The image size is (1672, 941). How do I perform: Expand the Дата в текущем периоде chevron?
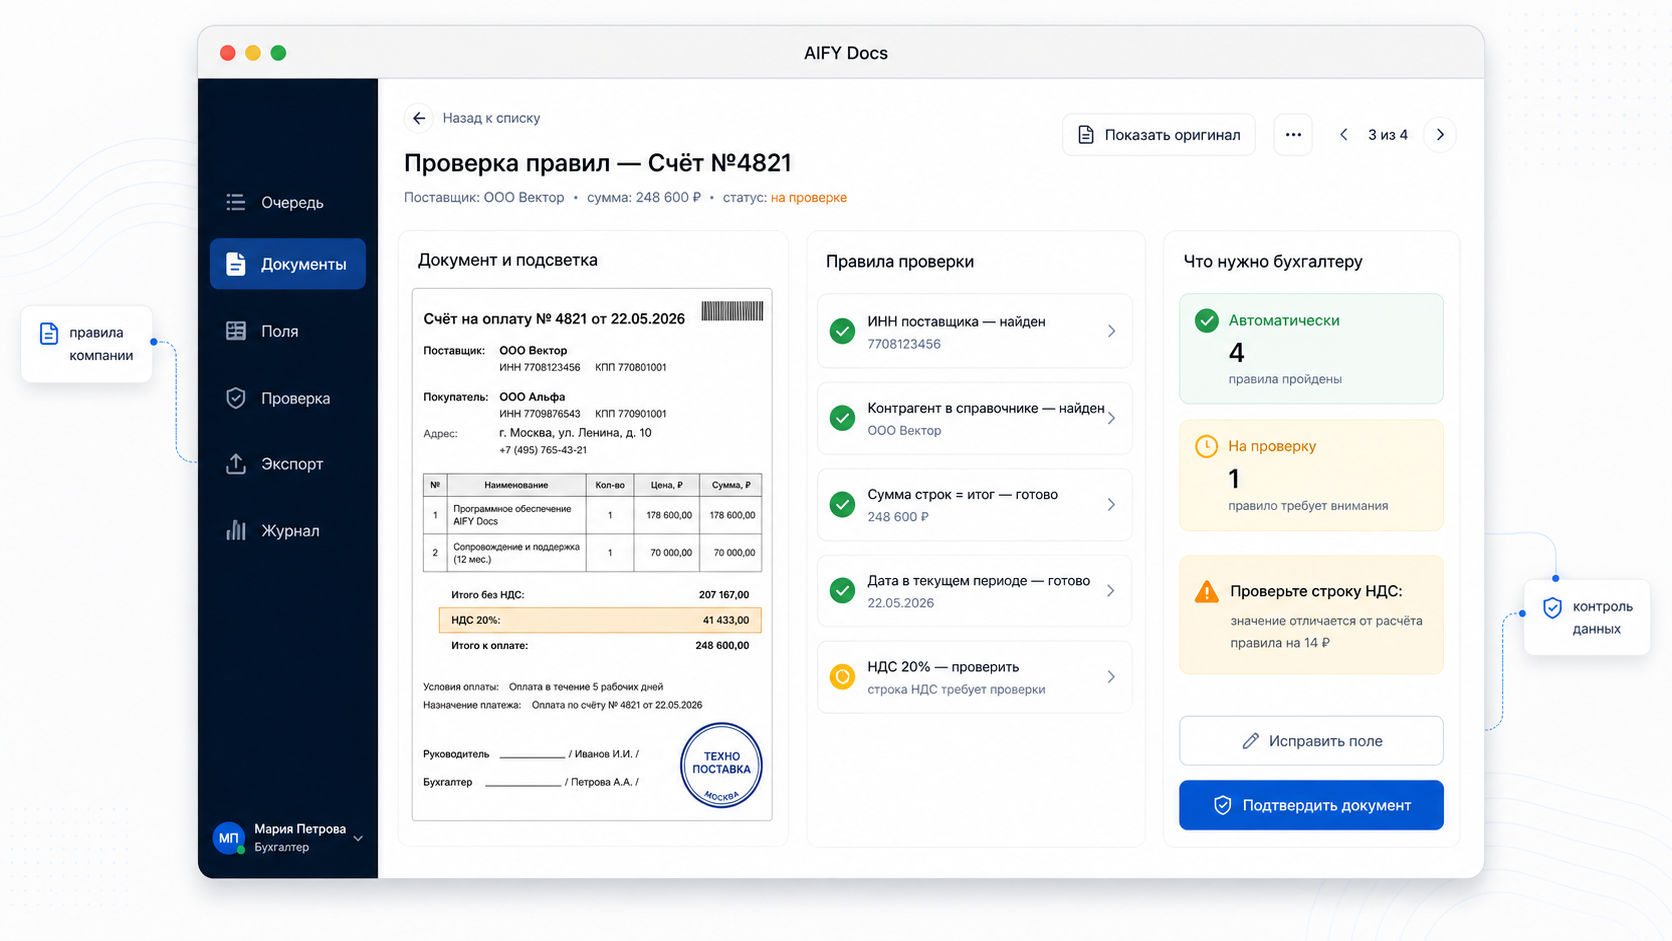point(1111,590)
